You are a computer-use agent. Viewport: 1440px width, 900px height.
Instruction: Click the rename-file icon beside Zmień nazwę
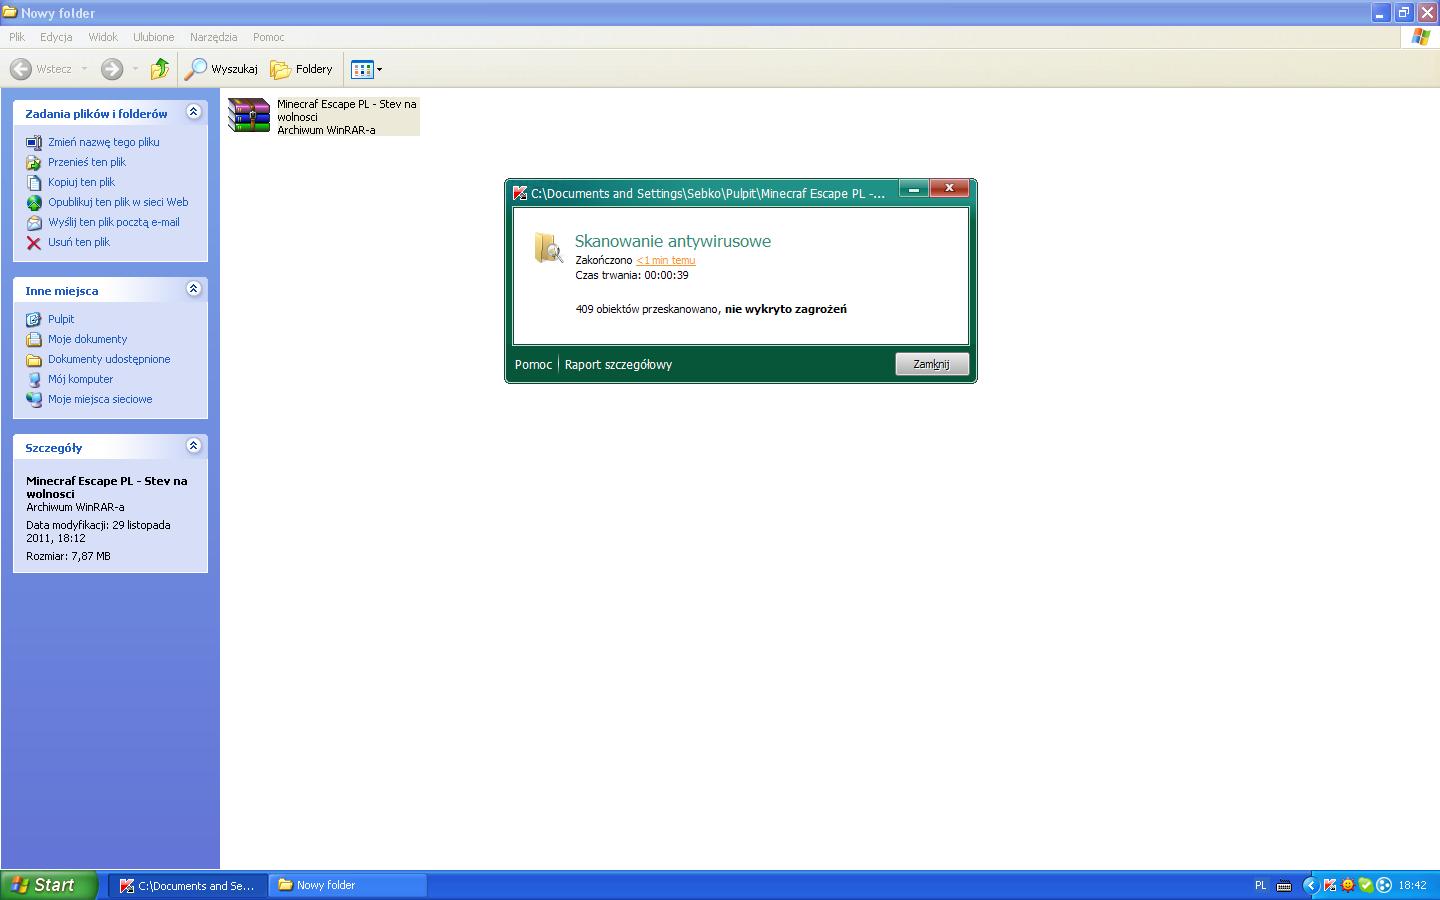pyautogui.click(x=34, y=142)
